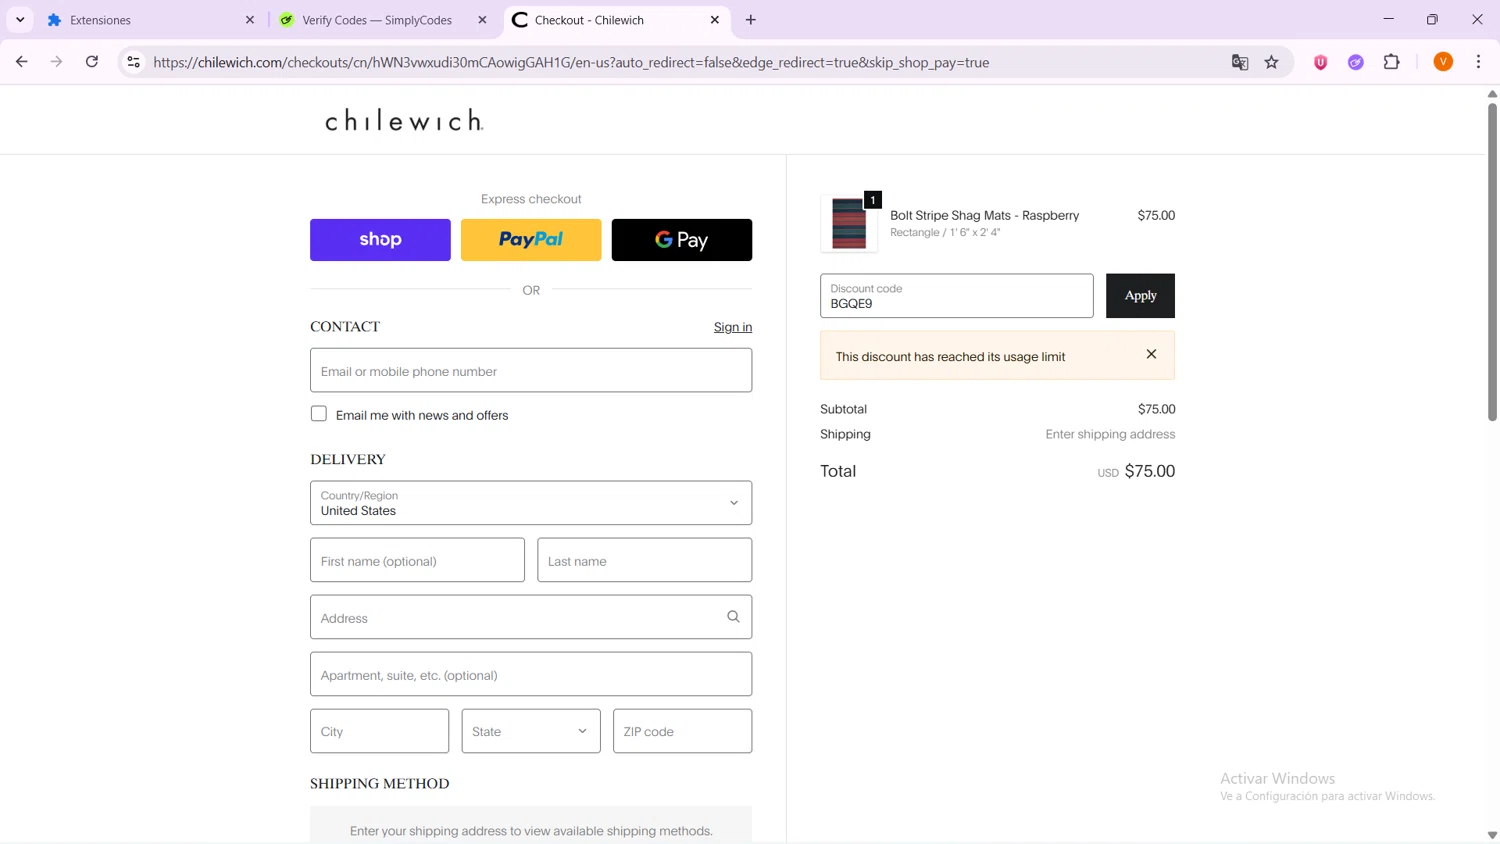Pay with Google Pay button

coord(682,240)
